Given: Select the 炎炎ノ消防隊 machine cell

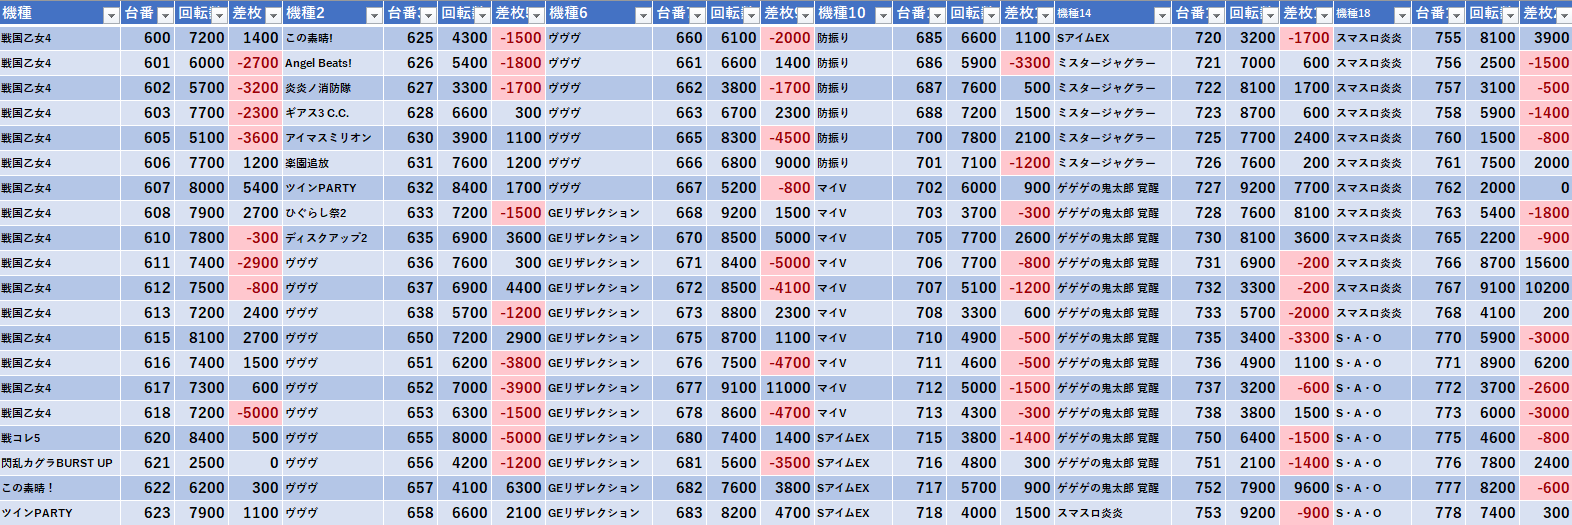Looking at the screenshot, I should coord(333,88).
